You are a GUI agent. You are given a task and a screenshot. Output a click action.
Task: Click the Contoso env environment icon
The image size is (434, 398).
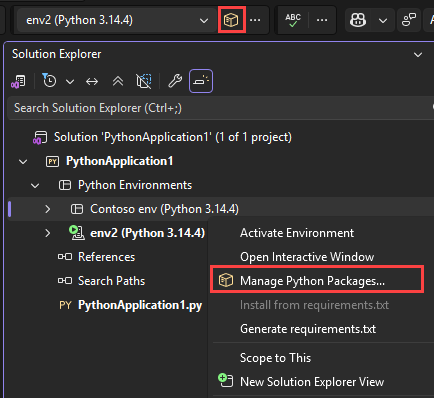point(77,209)
